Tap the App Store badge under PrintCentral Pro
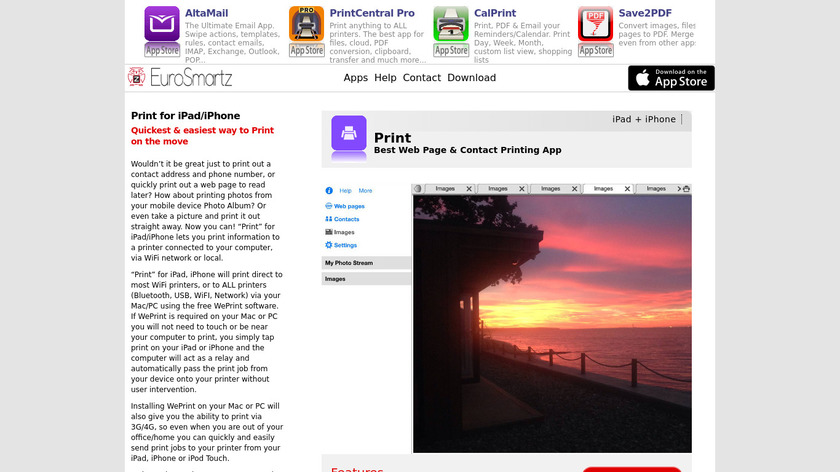The width and height of the screenshot is (840, 472). (306, 50)
